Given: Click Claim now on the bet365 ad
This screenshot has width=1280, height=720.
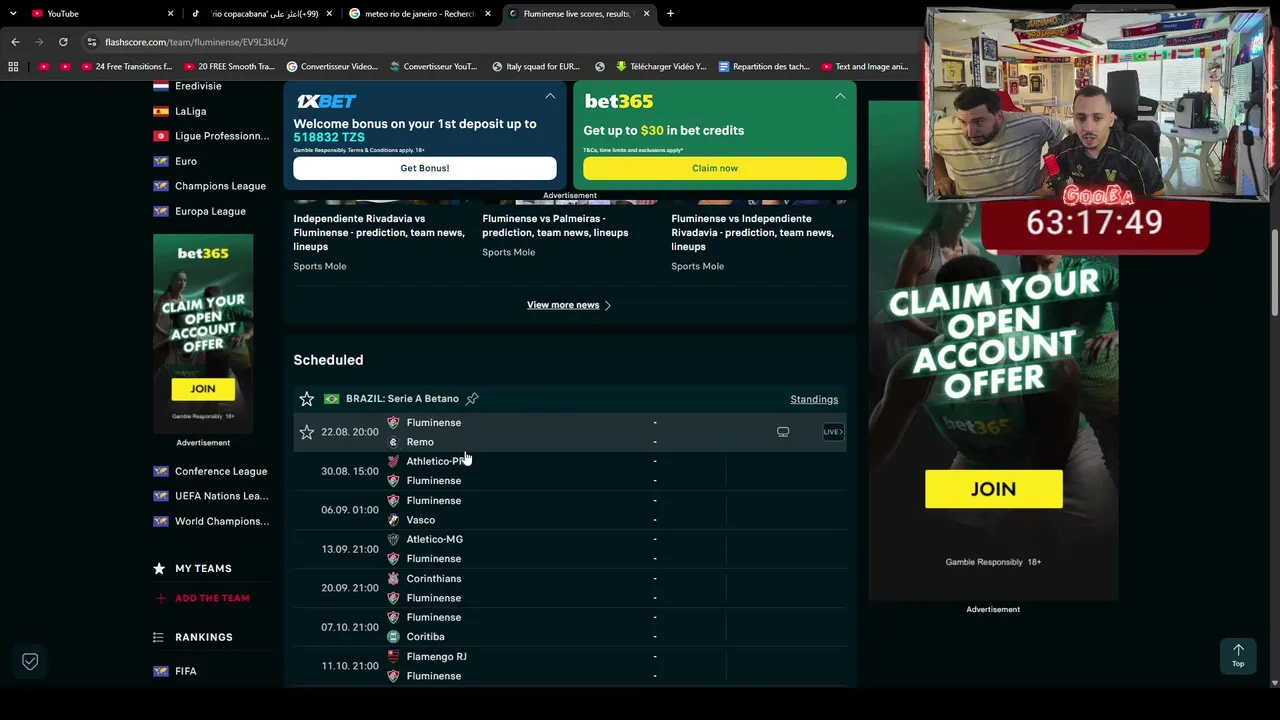Looking at the screenshot, I should coord(715,168).
